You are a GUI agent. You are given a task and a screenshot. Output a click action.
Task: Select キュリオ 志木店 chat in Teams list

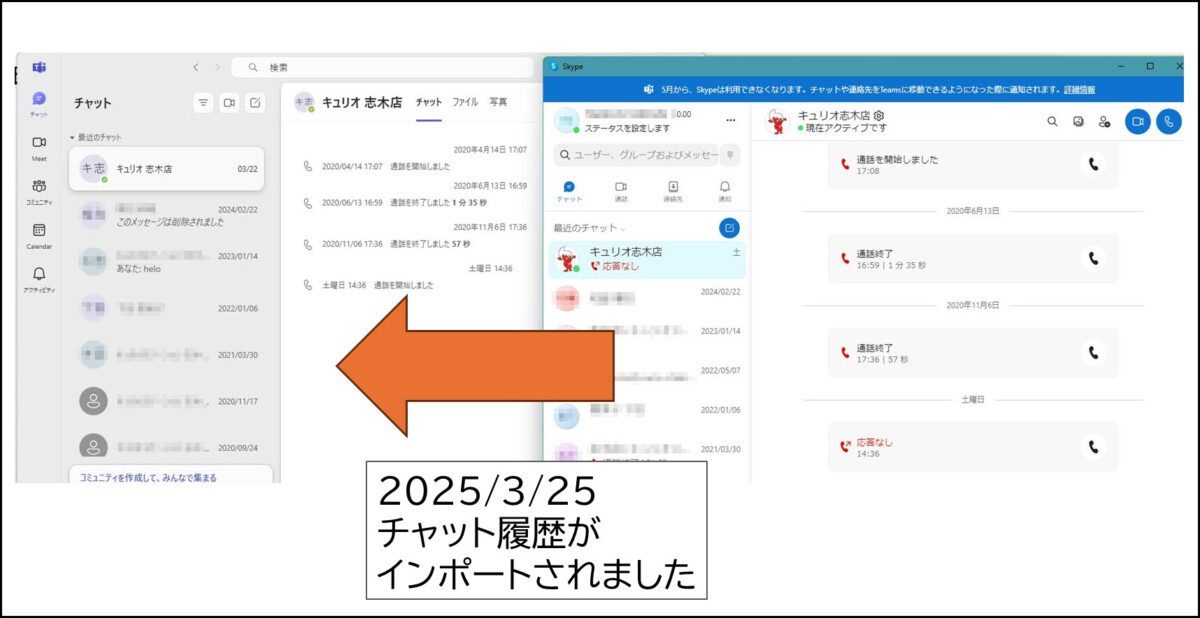[x=167, y=169]
